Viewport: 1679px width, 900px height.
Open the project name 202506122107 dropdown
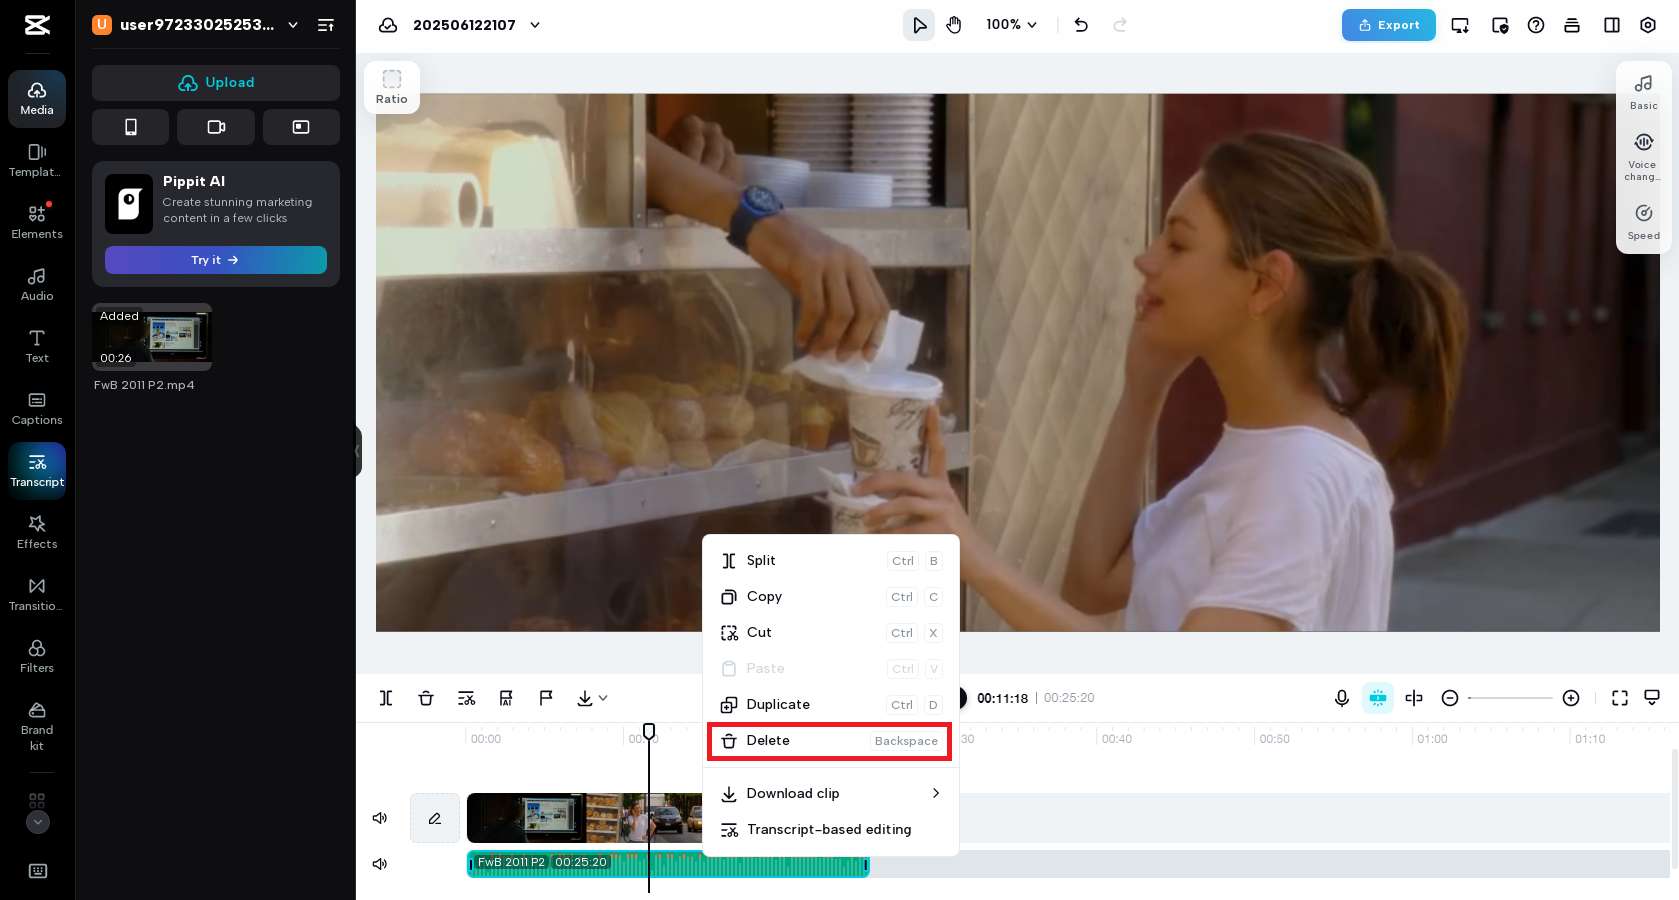[x=535, y=25]
